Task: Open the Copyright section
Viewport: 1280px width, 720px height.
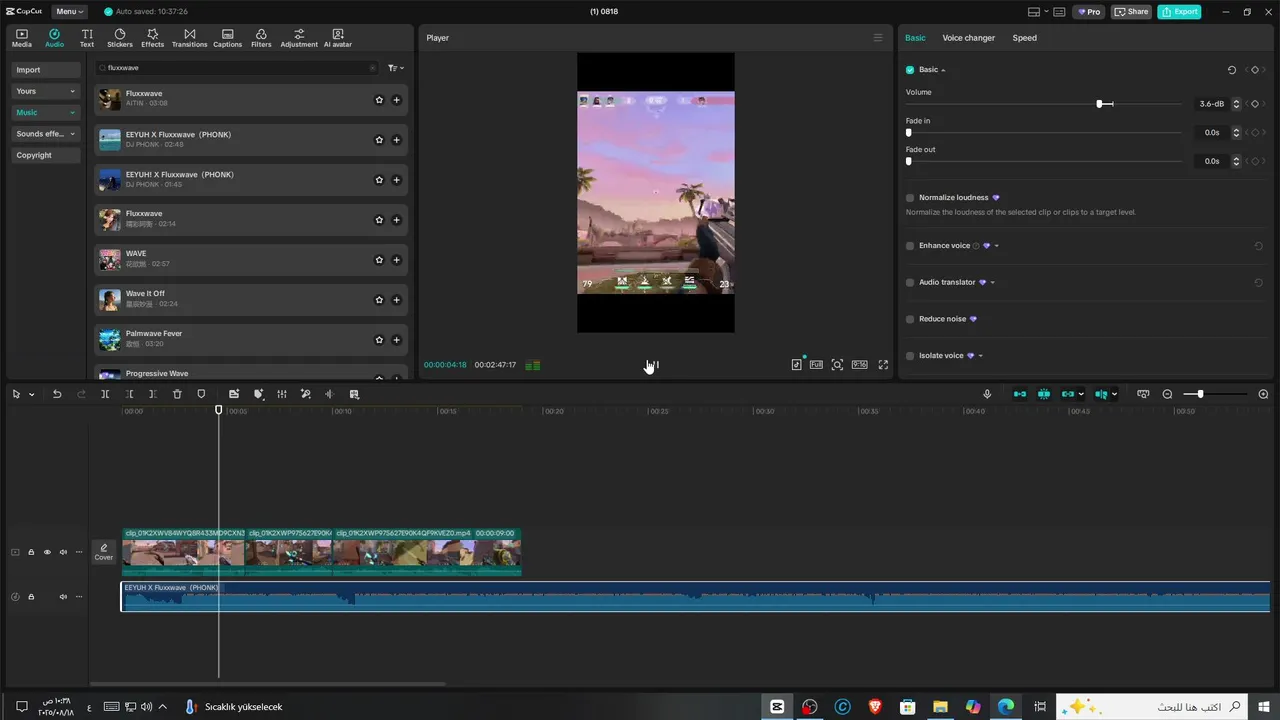Action: 46,155
